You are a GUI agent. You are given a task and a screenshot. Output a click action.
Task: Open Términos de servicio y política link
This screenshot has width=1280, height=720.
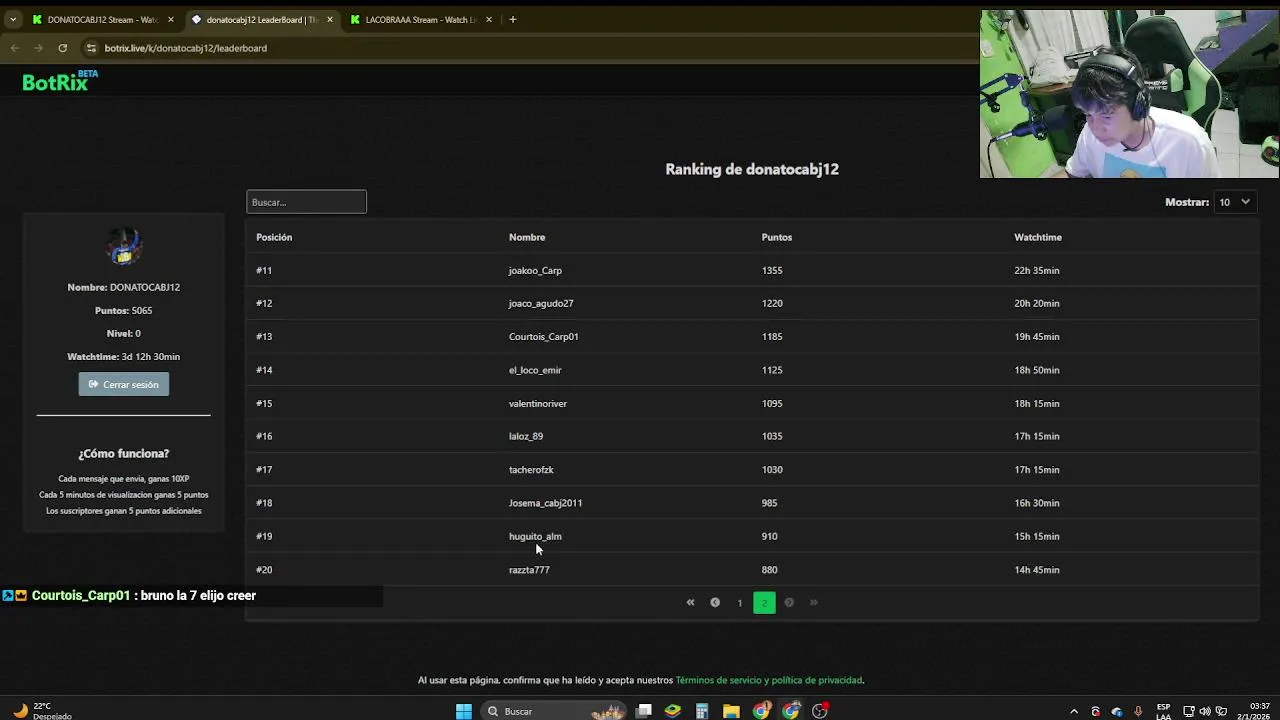(769, 680)
